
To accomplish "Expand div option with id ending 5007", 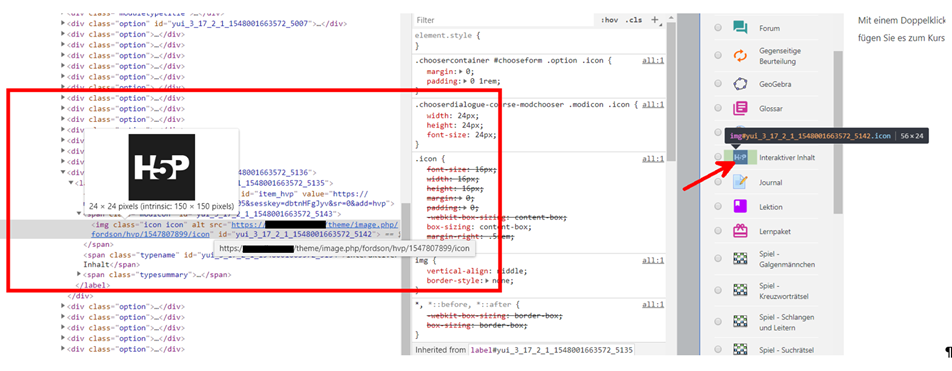I will pos(63,23).
